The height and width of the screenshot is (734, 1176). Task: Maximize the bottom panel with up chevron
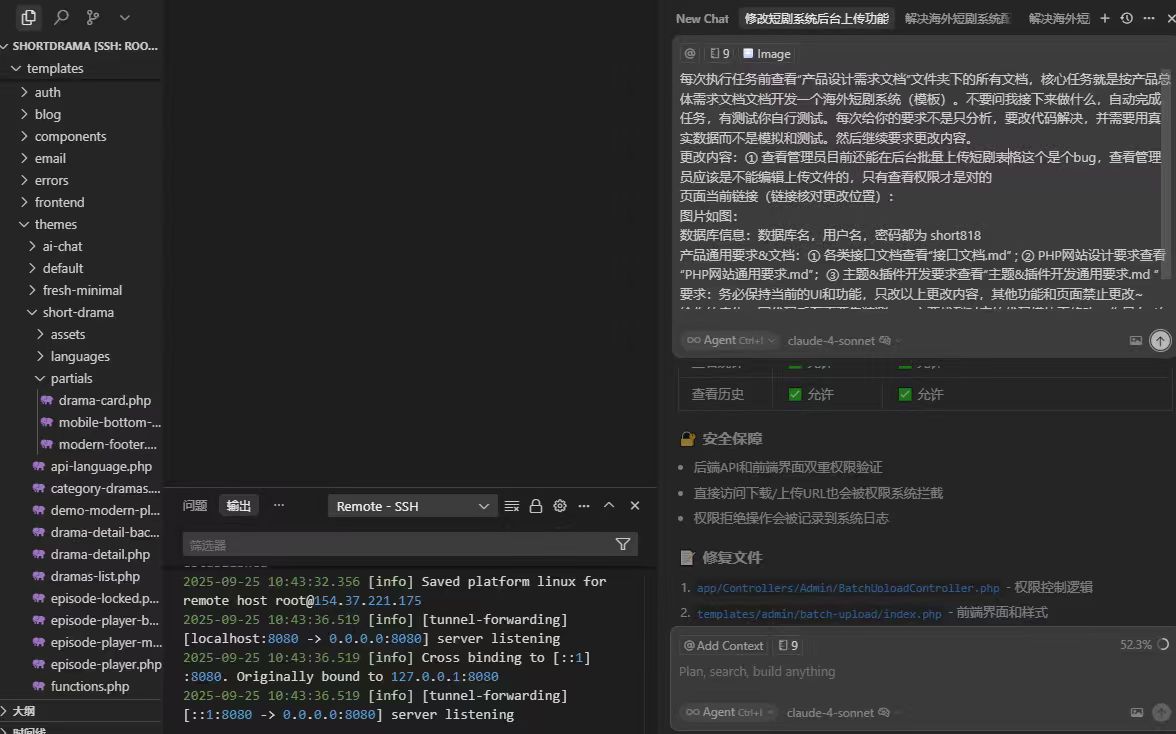click(609, 505)
